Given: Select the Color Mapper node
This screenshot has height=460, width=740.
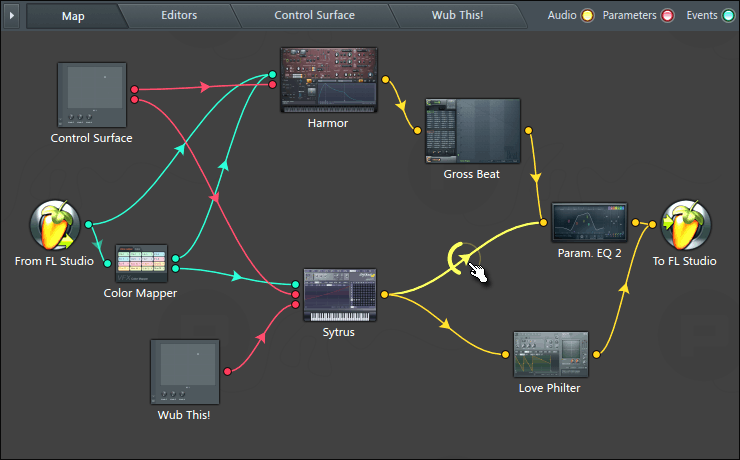Looking at the screenshot, I should coord(142,263).
